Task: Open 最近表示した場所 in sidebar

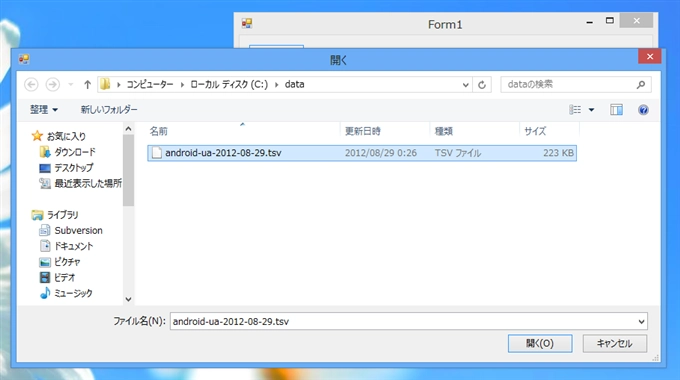Action: (88, 183)
